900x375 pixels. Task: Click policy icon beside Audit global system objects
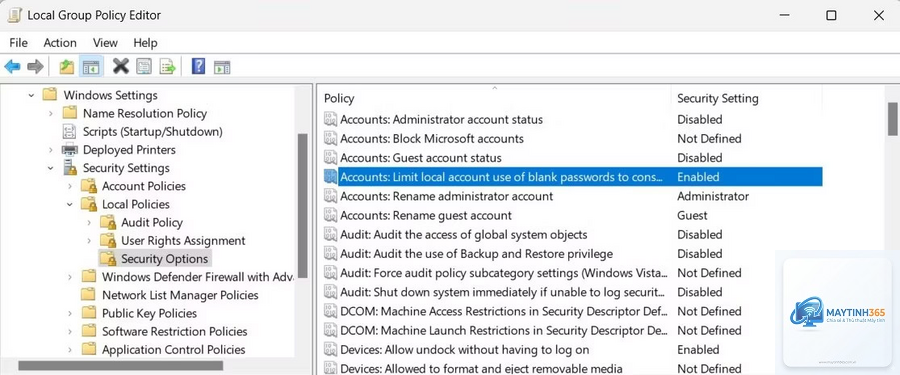[330, 234]
